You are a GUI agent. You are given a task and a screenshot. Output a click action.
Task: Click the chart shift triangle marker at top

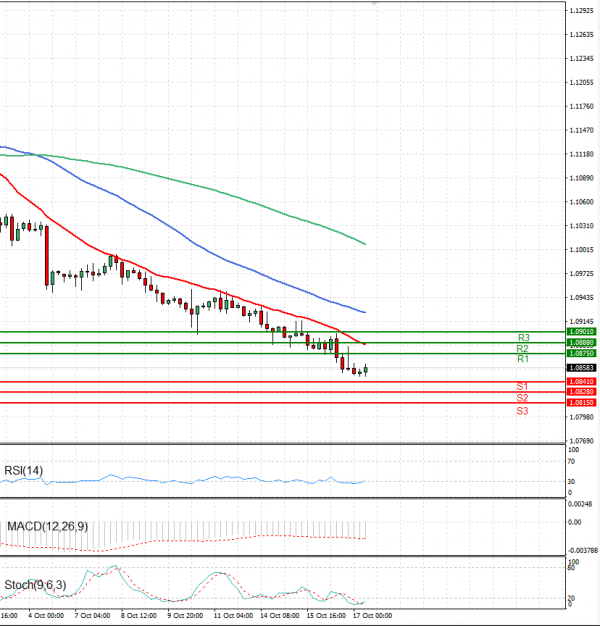click(374, 5)
